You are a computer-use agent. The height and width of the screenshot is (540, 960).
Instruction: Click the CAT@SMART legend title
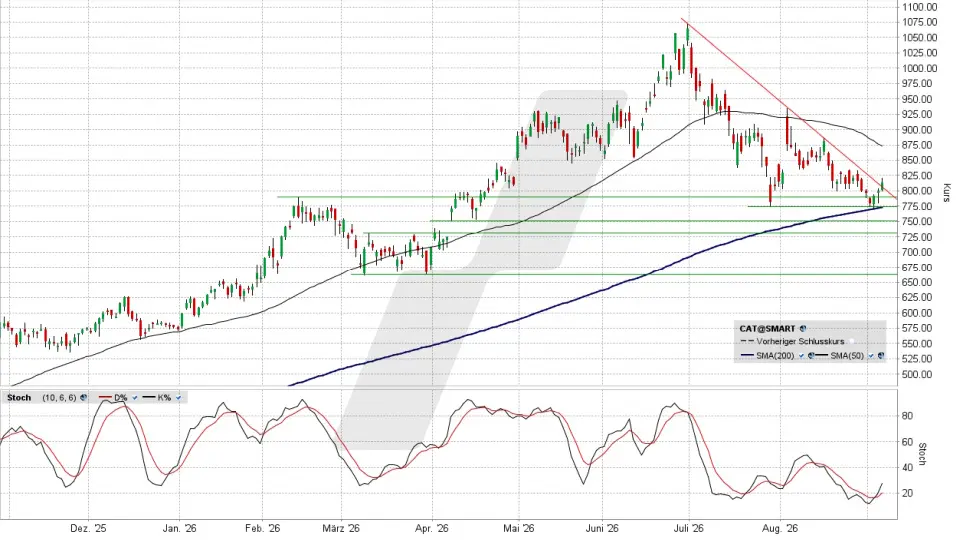(767, 329)
